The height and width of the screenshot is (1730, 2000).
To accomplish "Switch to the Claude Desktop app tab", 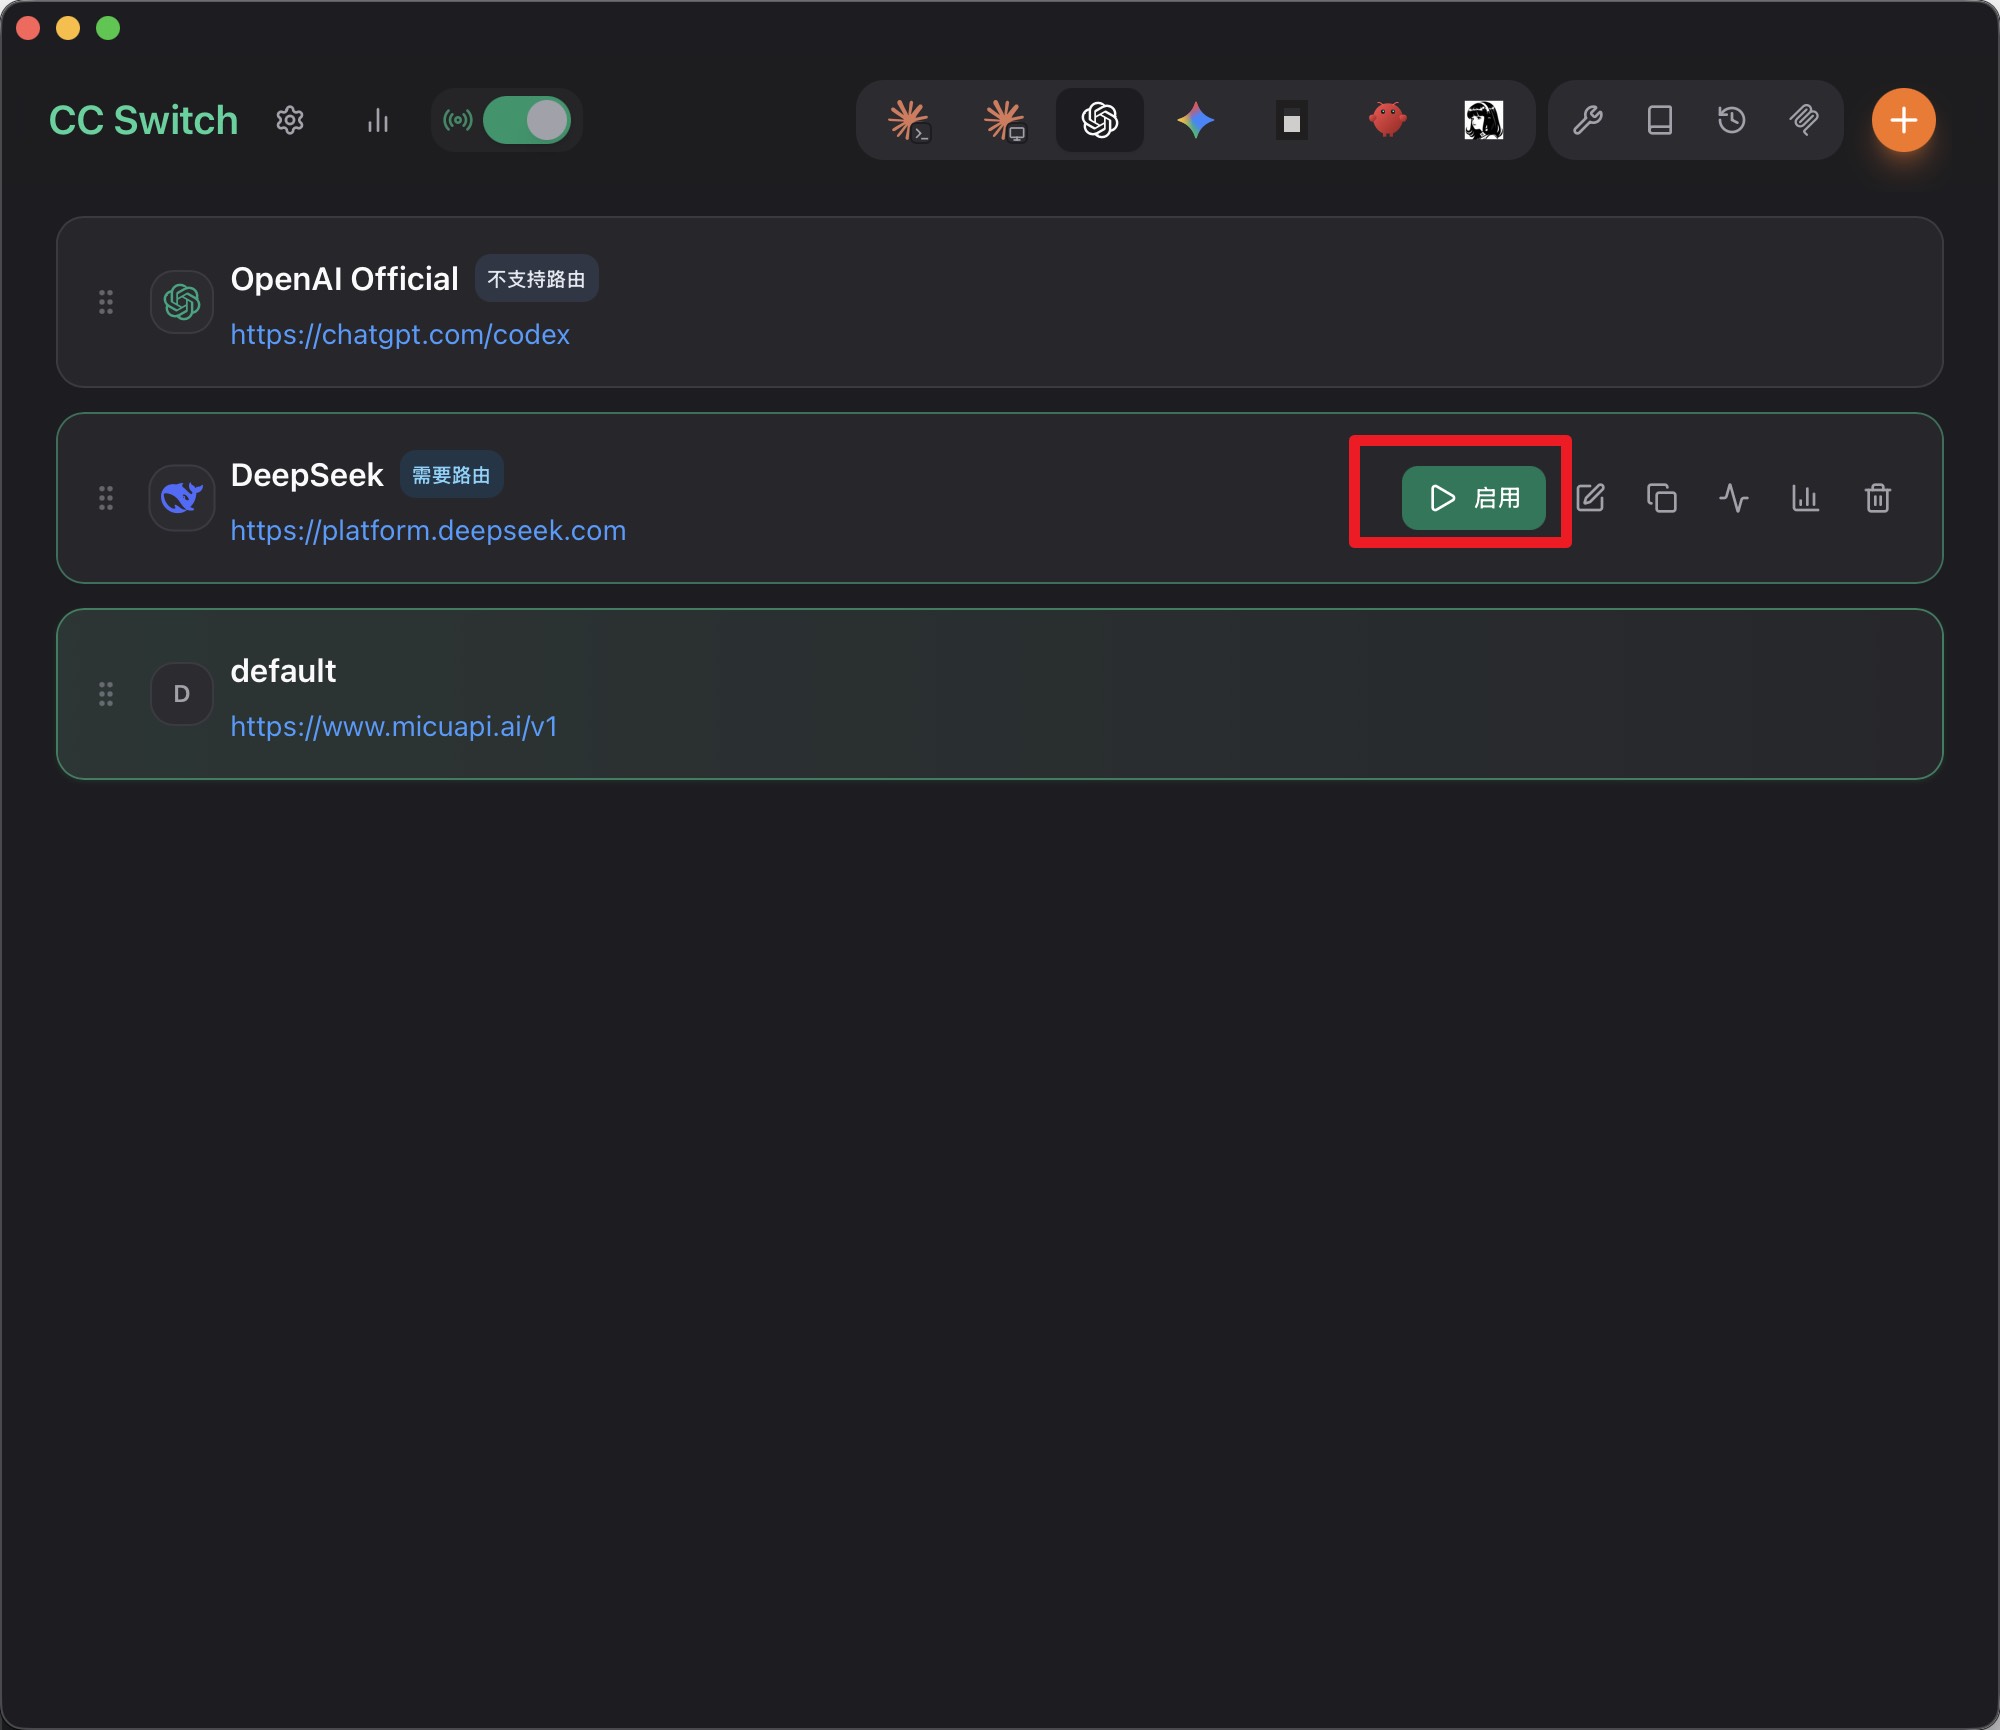I will click(1004, 120).
